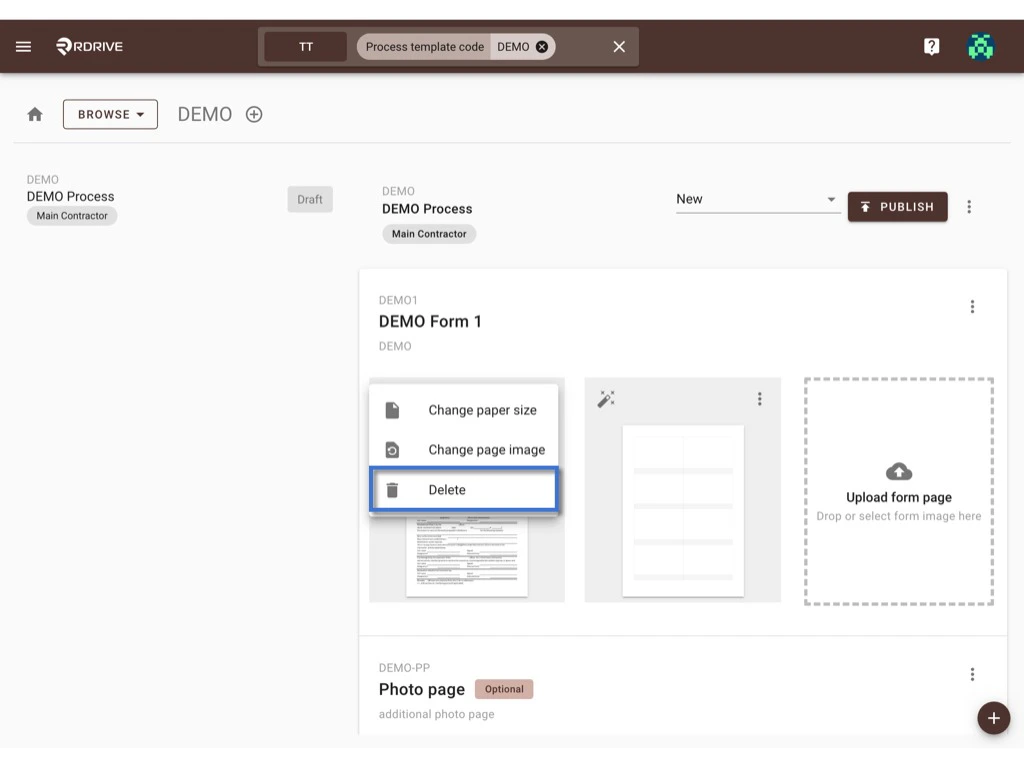Open DEMO Form 1 overflow menu

pyautogui.click(x=972, y=306)
